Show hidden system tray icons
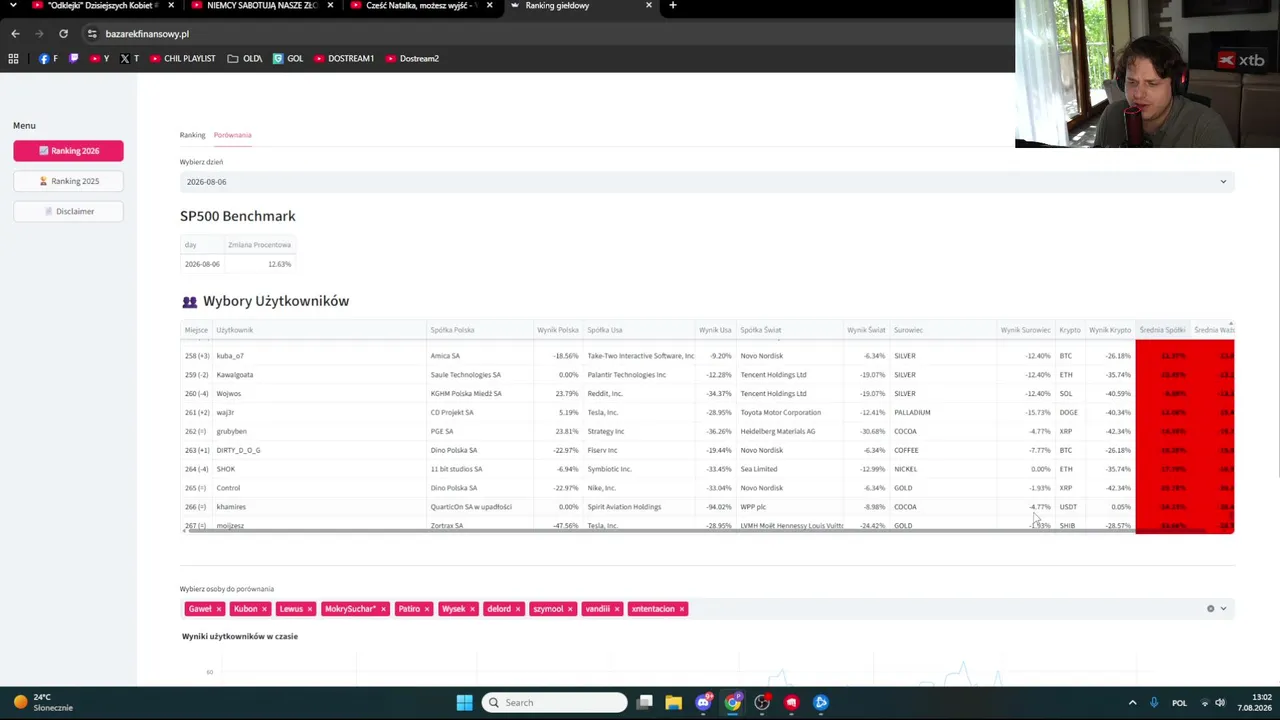1280x720 pixels. click(x=1132, y=703)
